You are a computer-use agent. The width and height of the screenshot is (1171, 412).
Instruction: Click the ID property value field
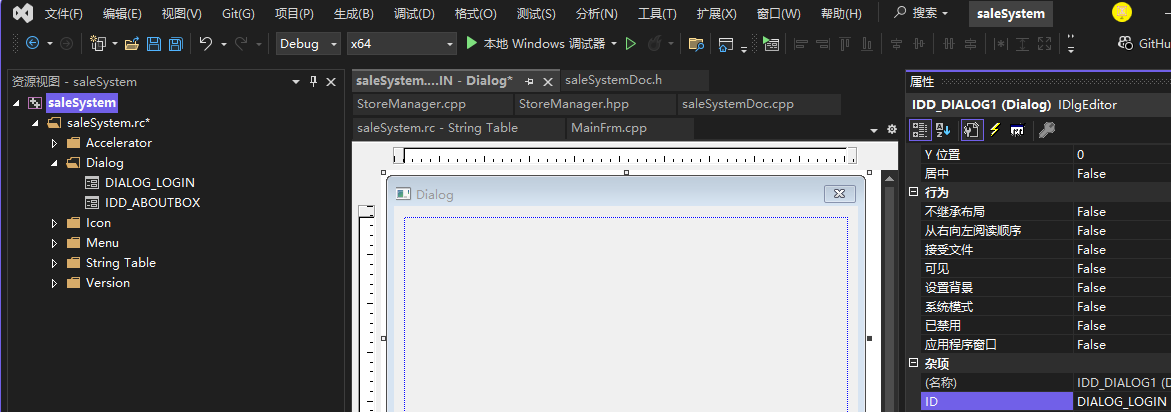point(1122,402)
